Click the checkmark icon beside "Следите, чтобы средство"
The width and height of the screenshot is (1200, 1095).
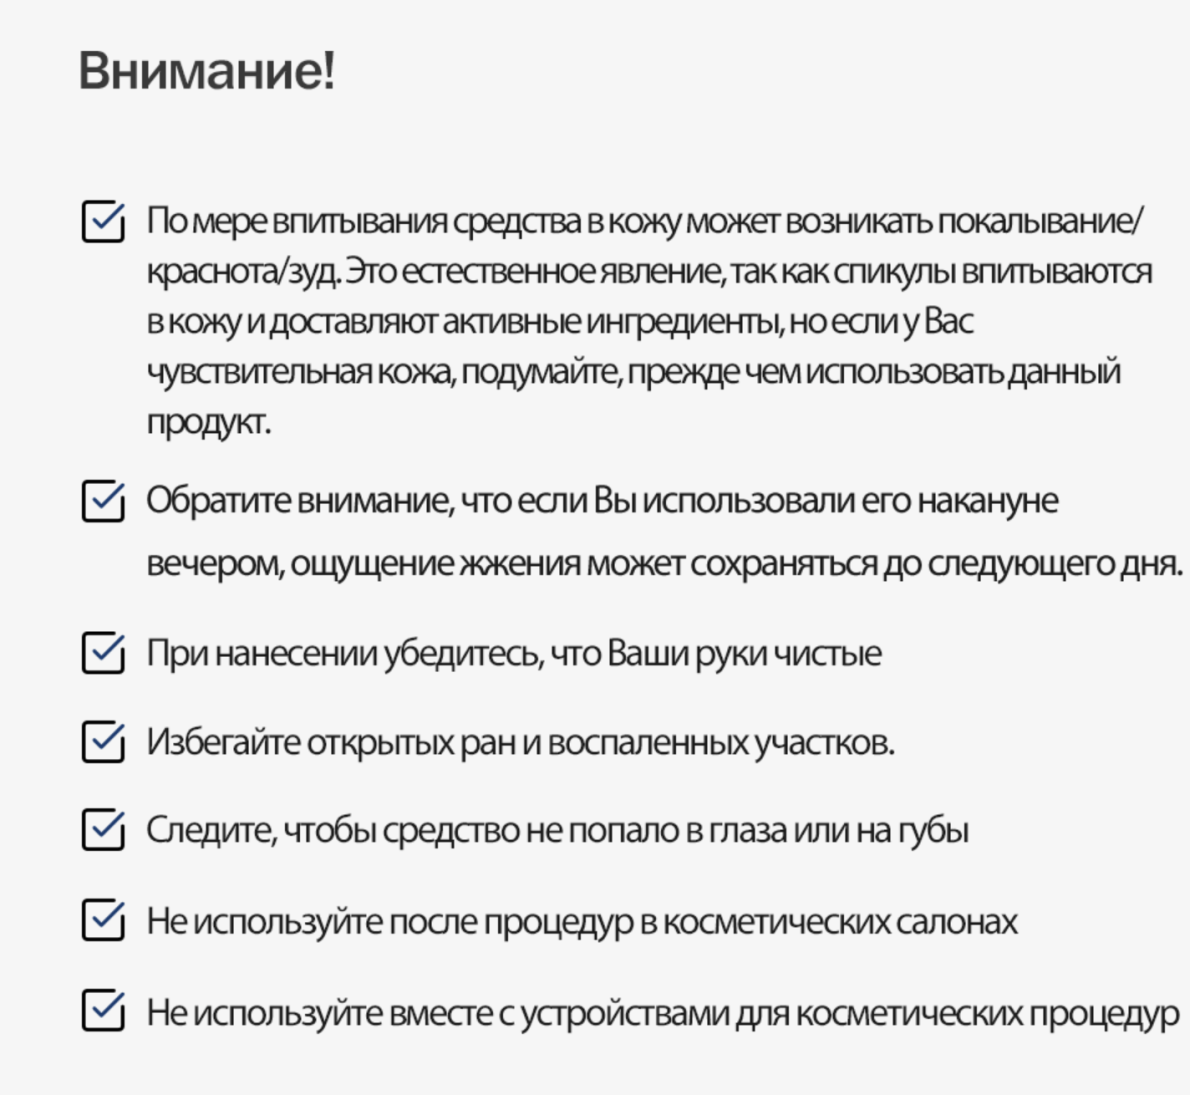pos(102,830)
